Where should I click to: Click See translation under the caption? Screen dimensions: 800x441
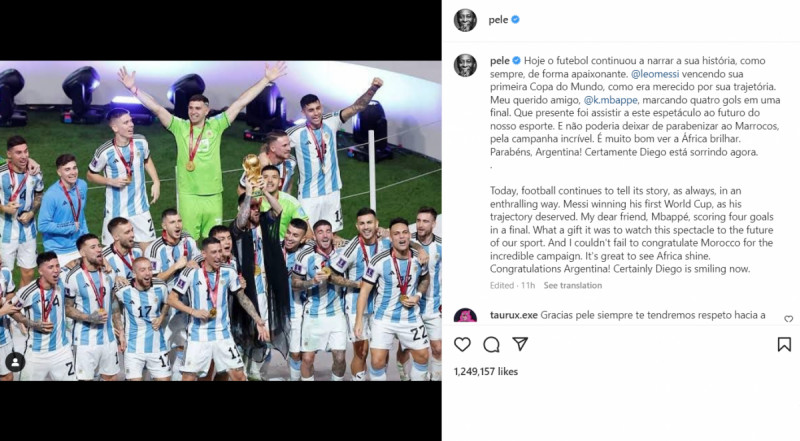(572, 285)
